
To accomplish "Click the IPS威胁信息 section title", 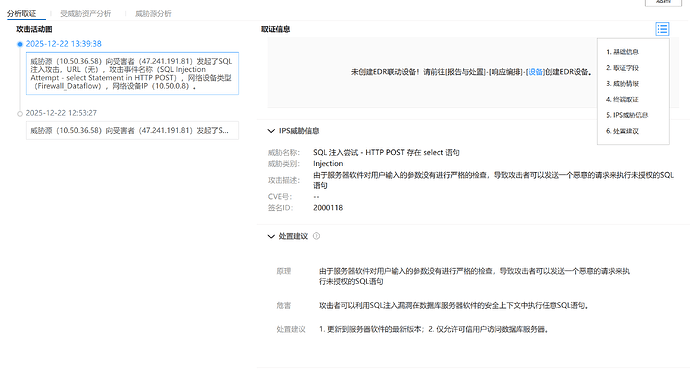I will coord(299,131).
